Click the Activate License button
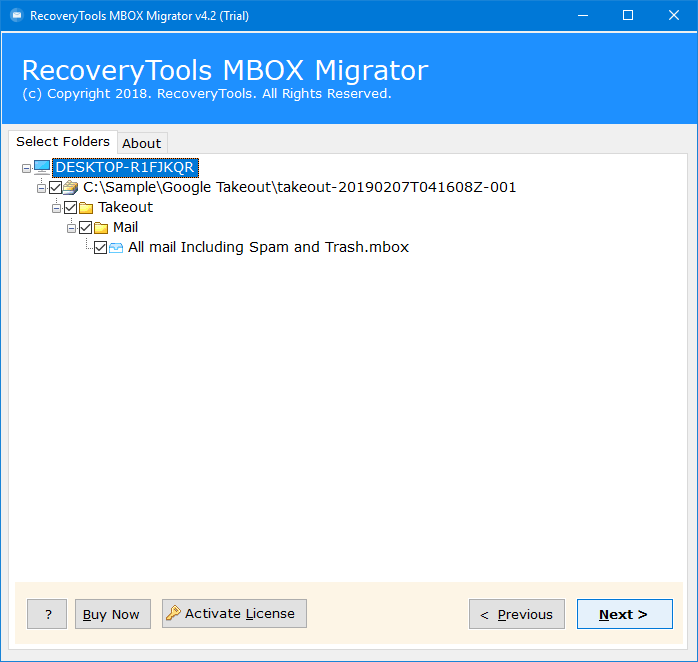This screenshot has width=698, height=662. point(234,613)
